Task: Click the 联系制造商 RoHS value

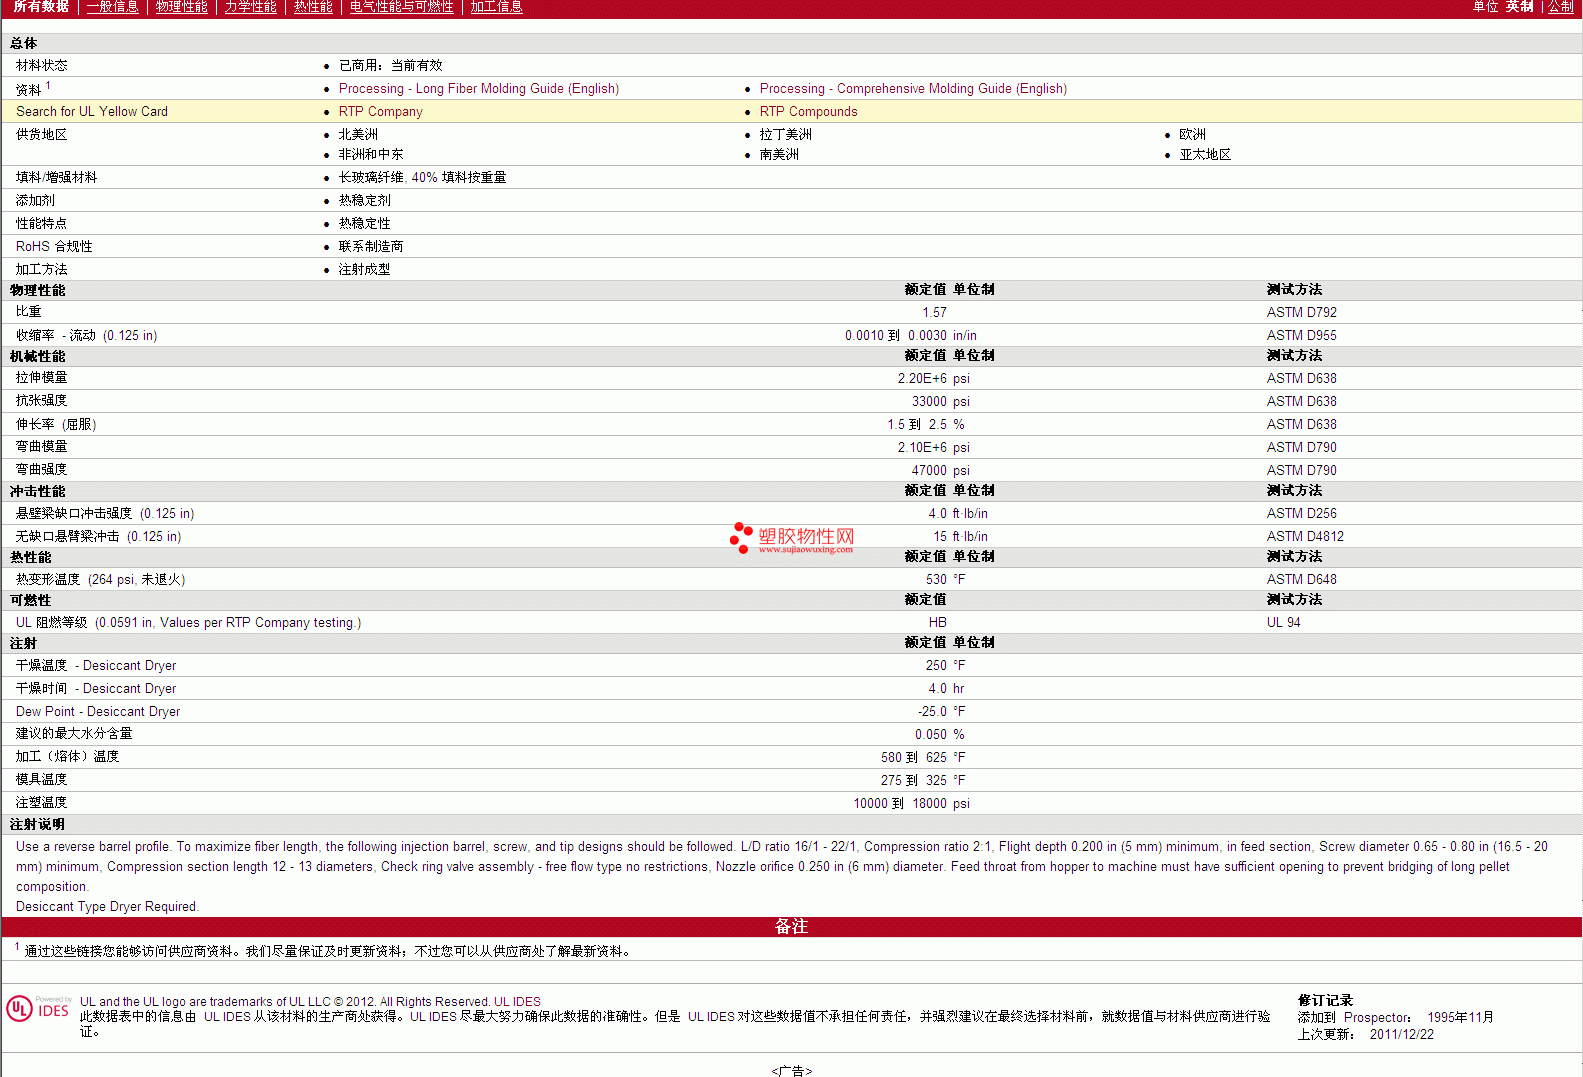Action: point(371,247)
